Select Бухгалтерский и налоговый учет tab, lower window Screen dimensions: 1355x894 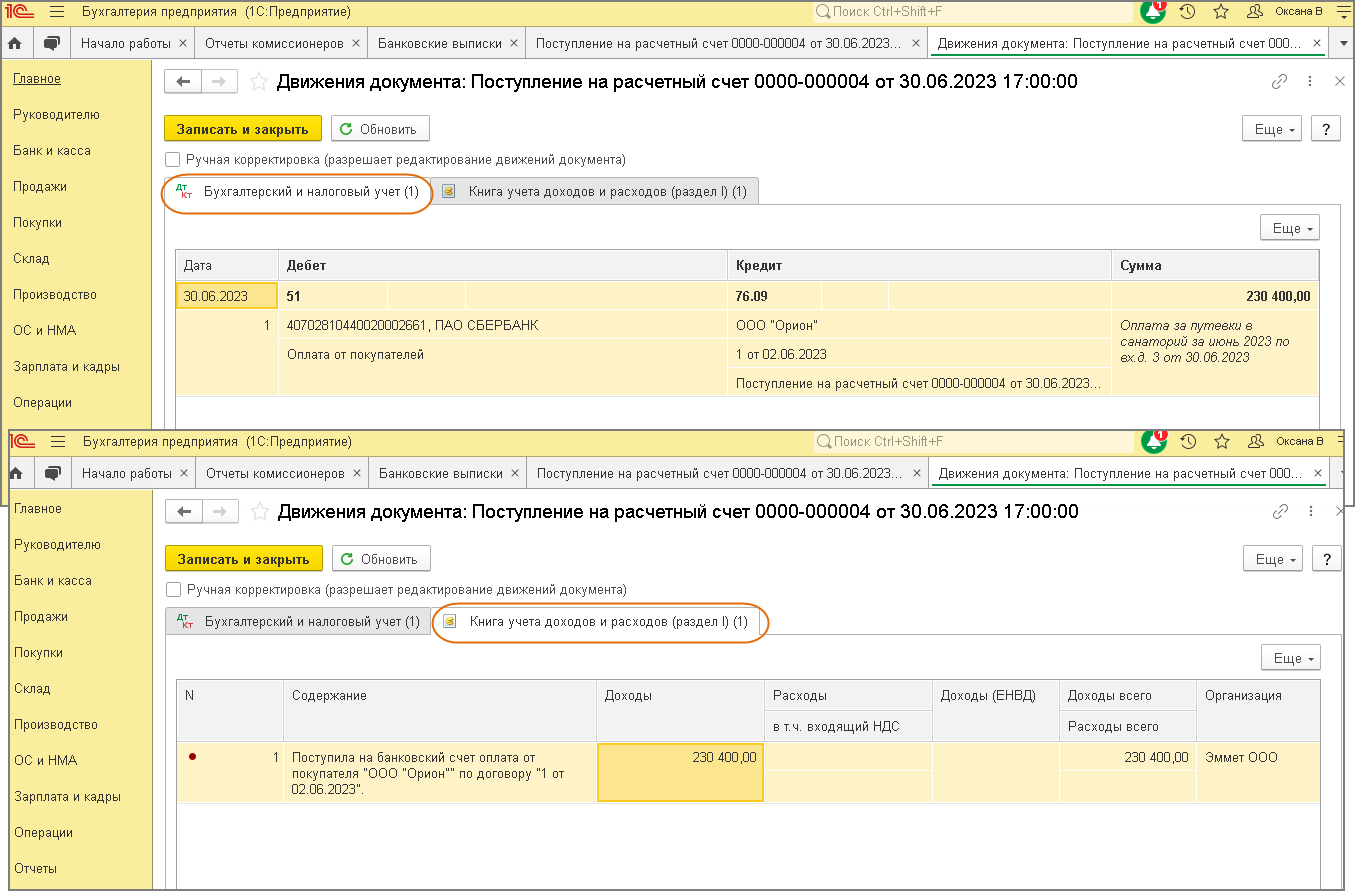point(297,621)
